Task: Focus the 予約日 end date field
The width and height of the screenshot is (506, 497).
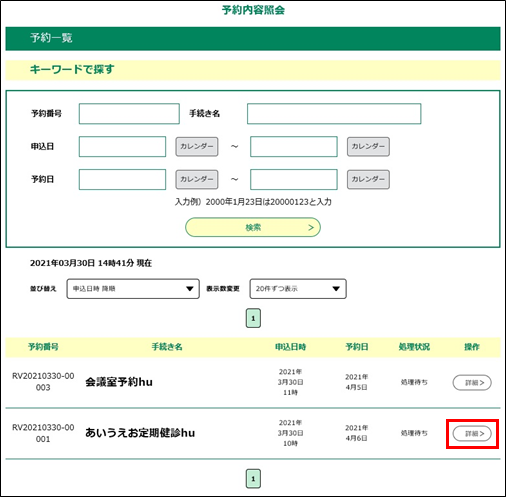Action: [294, 179]
